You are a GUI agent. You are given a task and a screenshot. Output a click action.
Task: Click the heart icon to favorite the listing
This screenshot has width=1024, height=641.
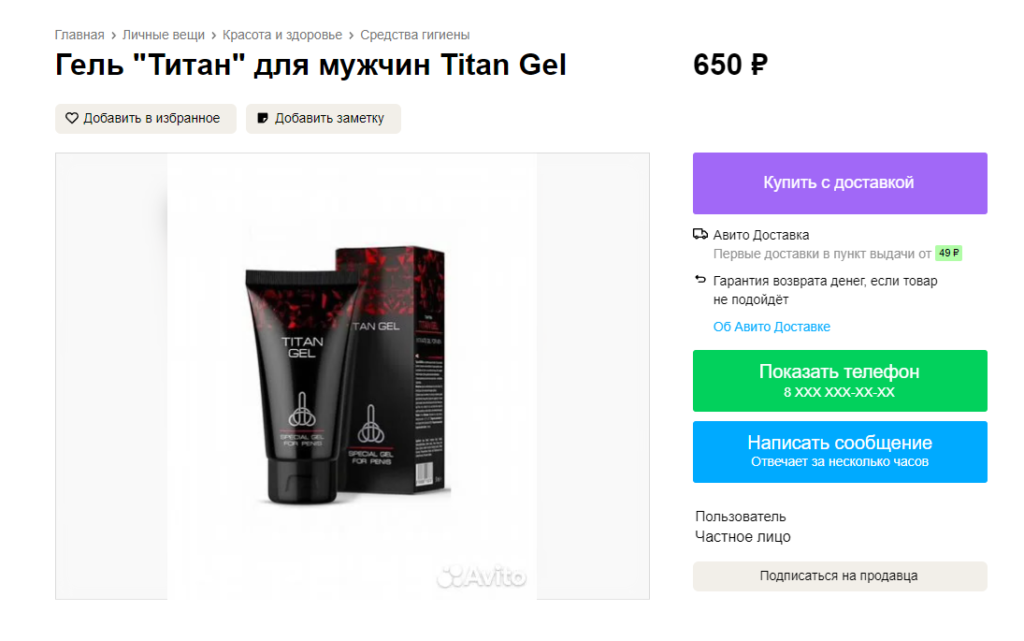click(72, 118)
